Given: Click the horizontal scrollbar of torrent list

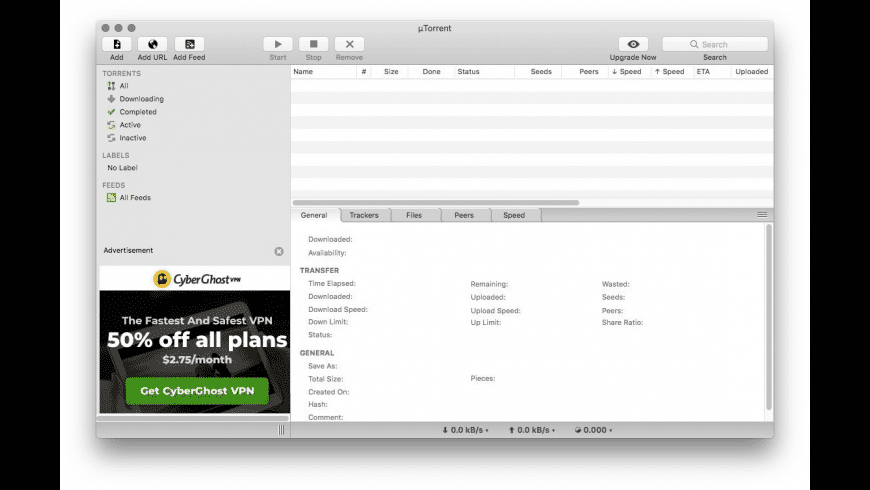Looking at the screenshot, I should tap(436, 203).
